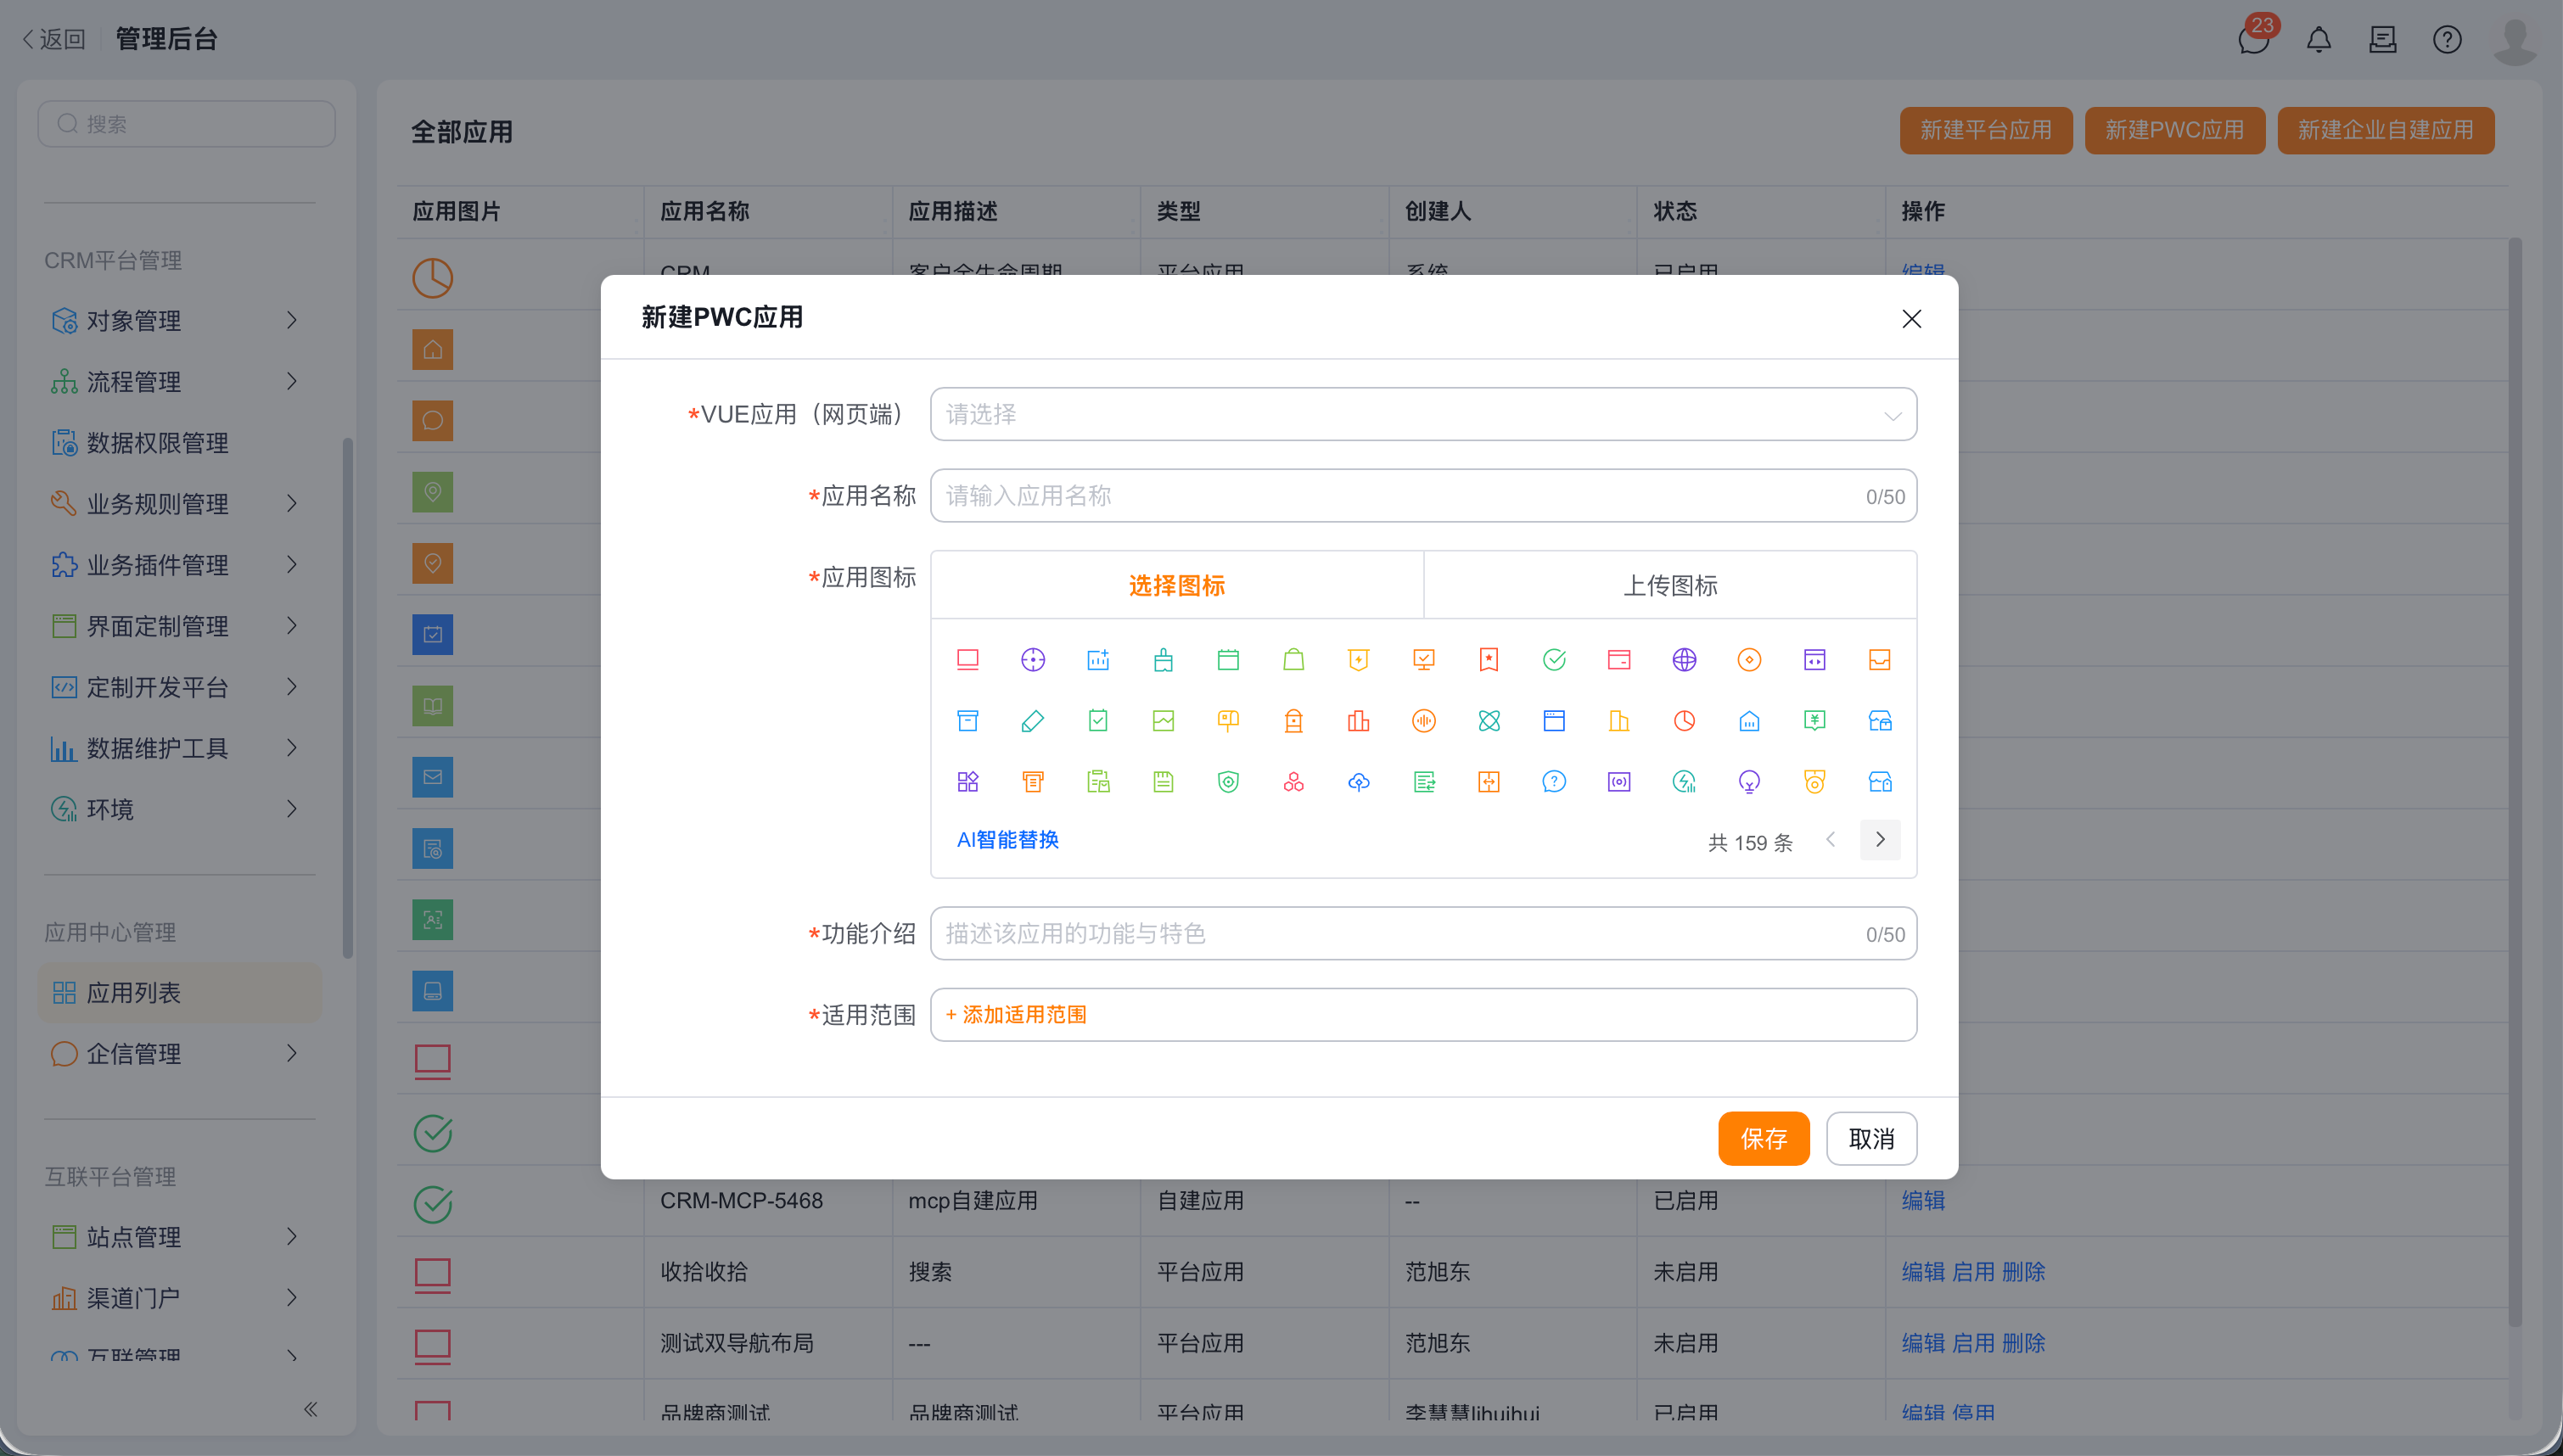This screenshot has width=2563, height=1456.
Task: Pick the yellow mailbox icon
Action: [1228, 721]
